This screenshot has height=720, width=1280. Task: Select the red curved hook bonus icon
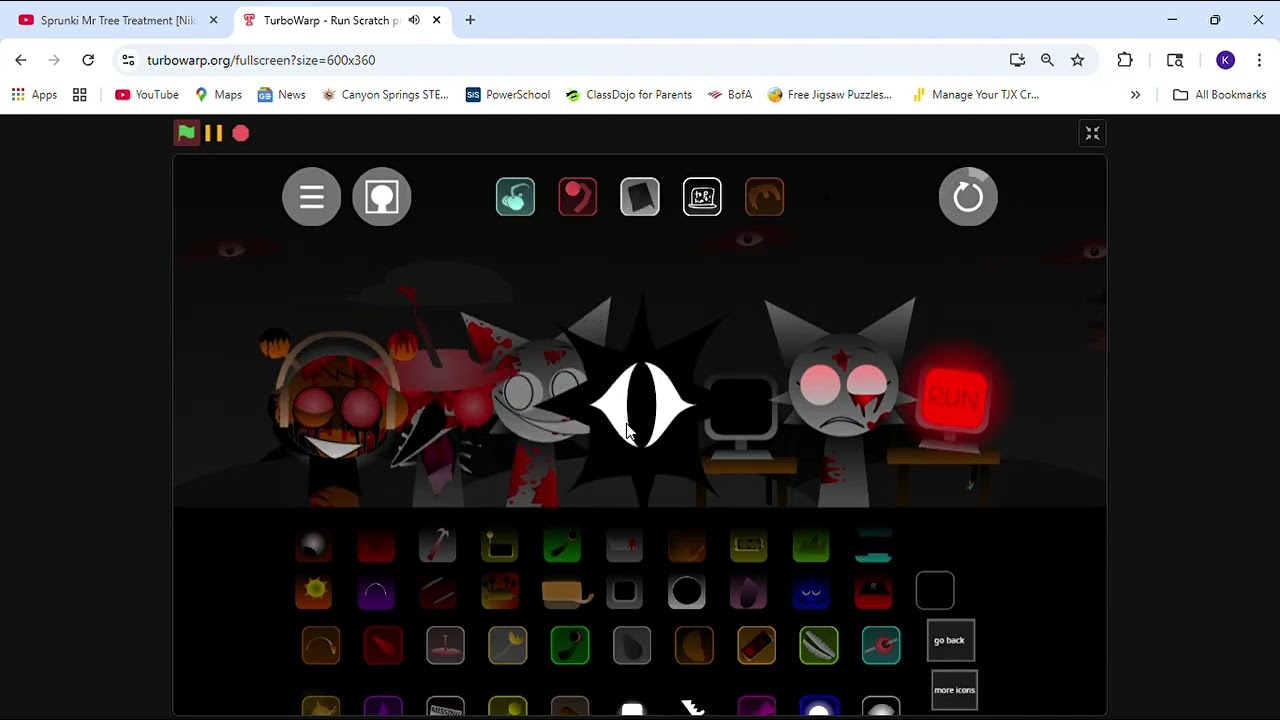pos(578,197)
